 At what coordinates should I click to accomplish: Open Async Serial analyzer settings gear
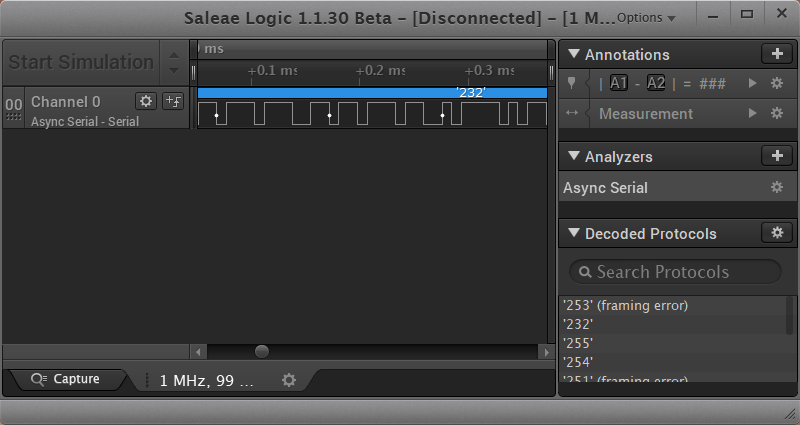(777, 187)
